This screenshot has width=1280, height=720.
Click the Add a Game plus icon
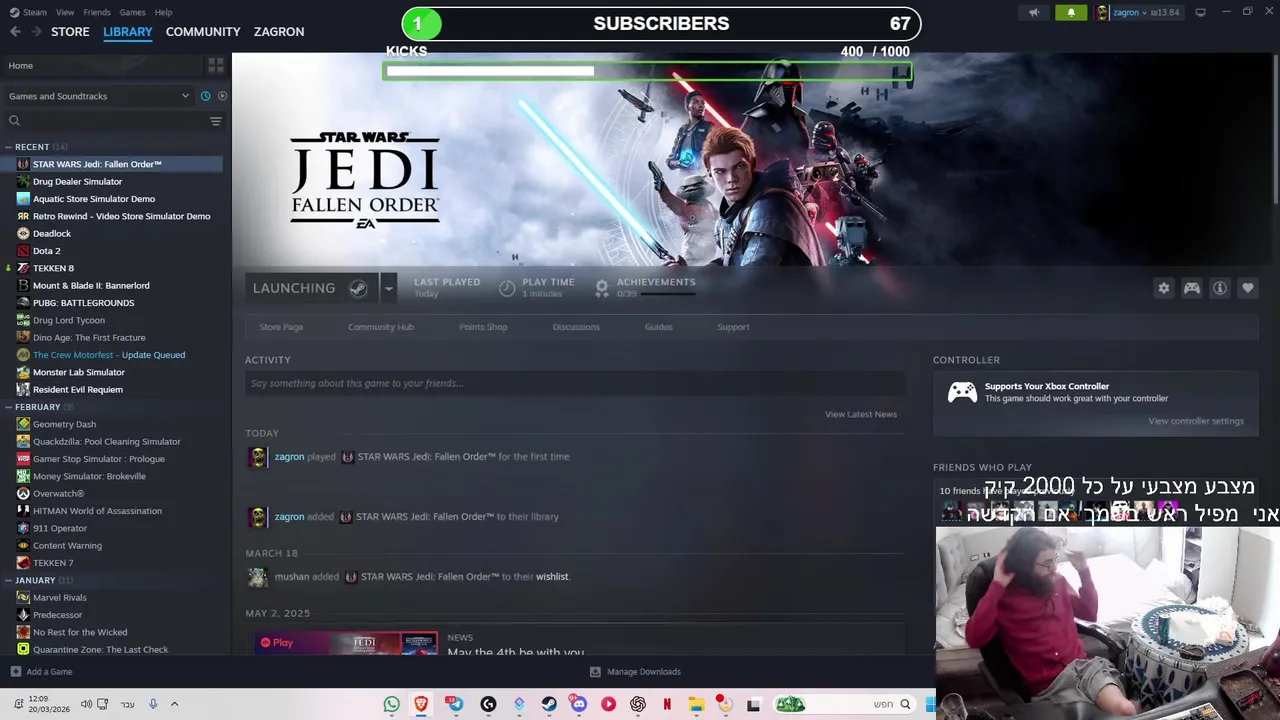coord(15,671)
